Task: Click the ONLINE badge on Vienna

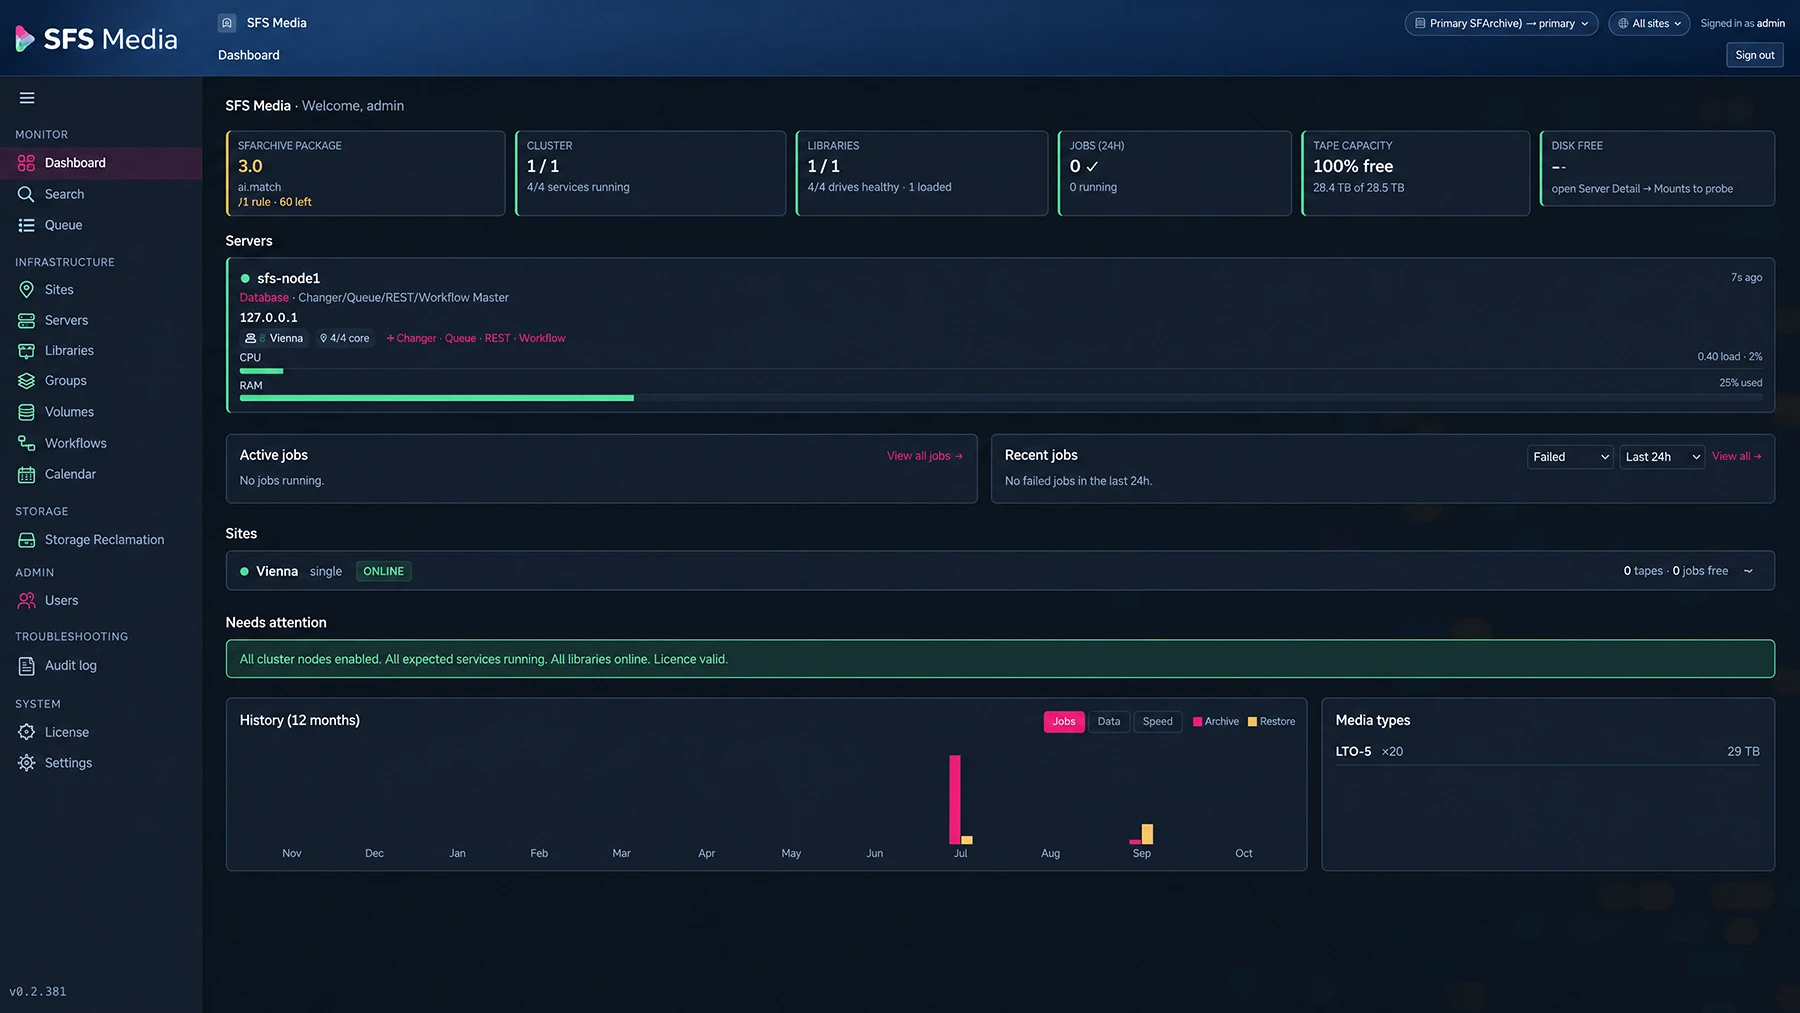Action: coord(384,572)
